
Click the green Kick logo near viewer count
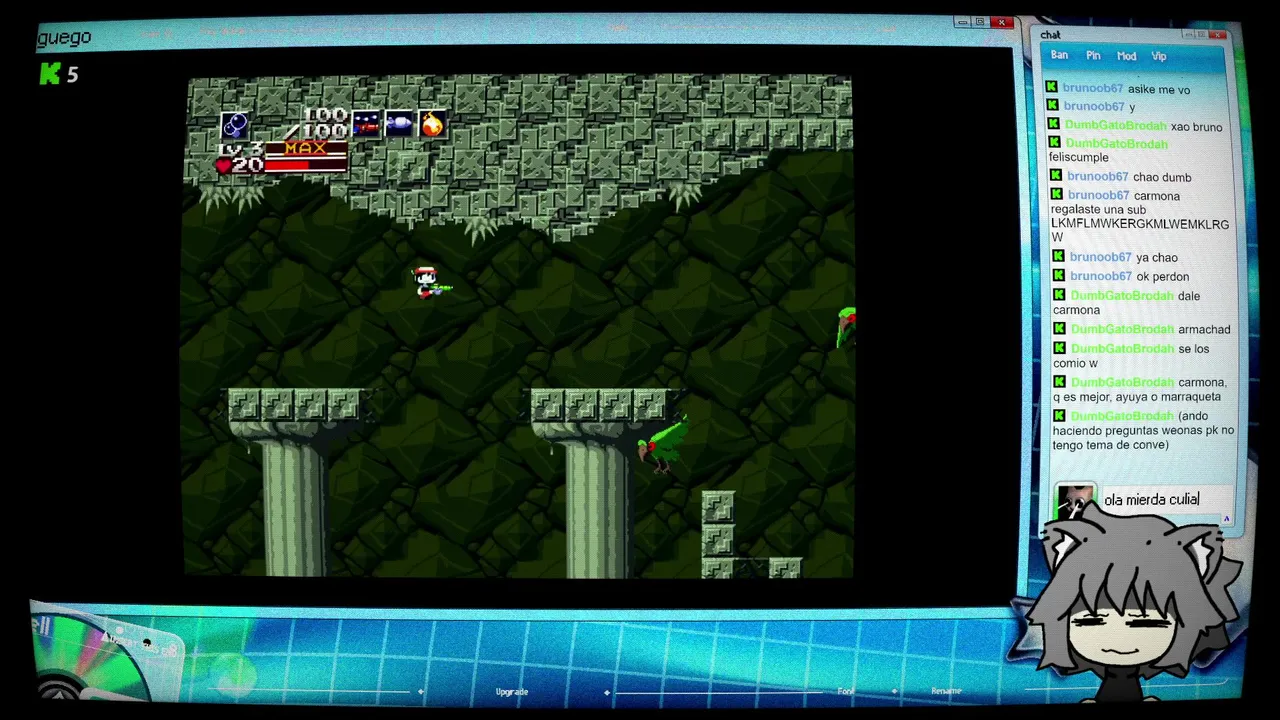point(50,73)
